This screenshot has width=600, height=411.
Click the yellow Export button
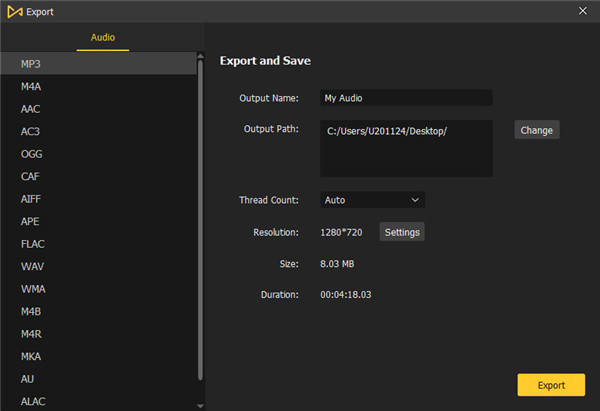551,385
